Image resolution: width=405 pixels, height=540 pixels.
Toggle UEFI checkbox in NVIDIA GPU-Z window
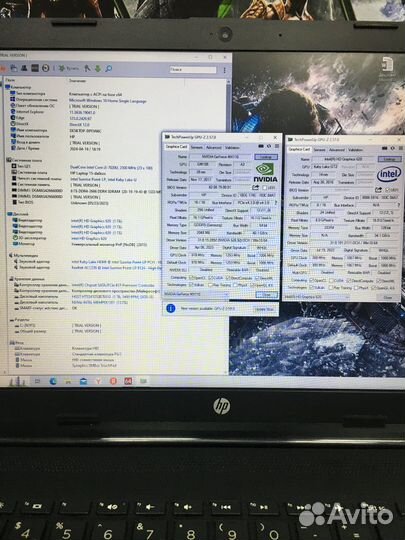click(264, 188)
